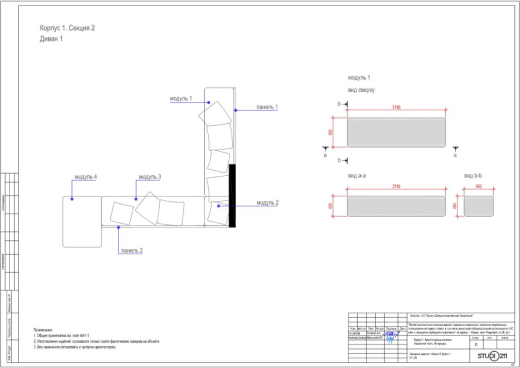
Task: Select the 'модуль 1' callout label
Action: click(181, 99)
